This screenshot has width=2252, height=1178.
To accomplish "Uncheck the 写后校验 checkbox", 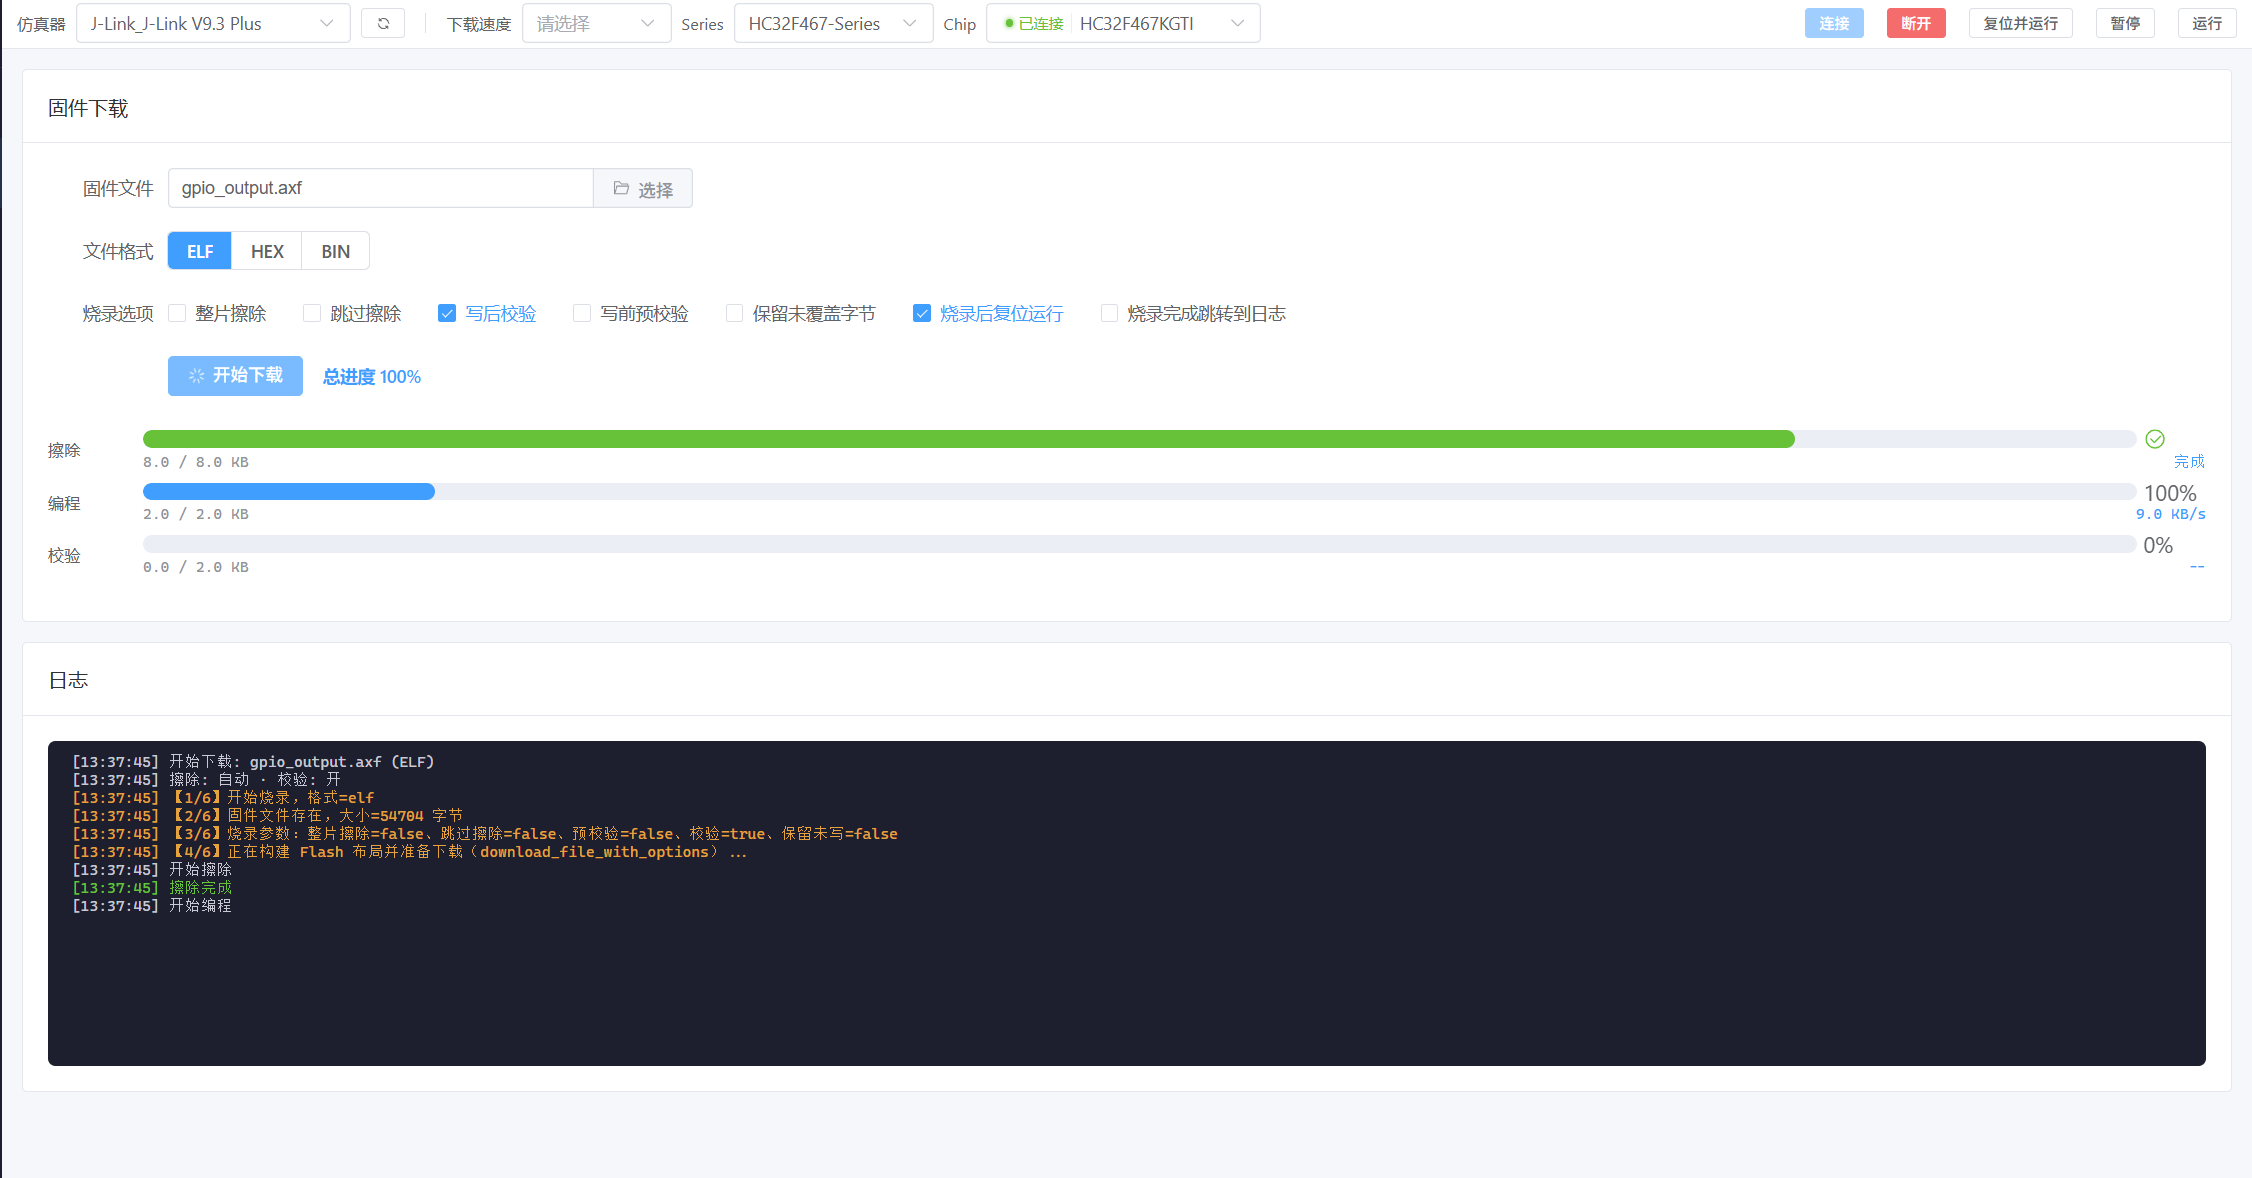I will pyautogui.click(x=447, y=313).
